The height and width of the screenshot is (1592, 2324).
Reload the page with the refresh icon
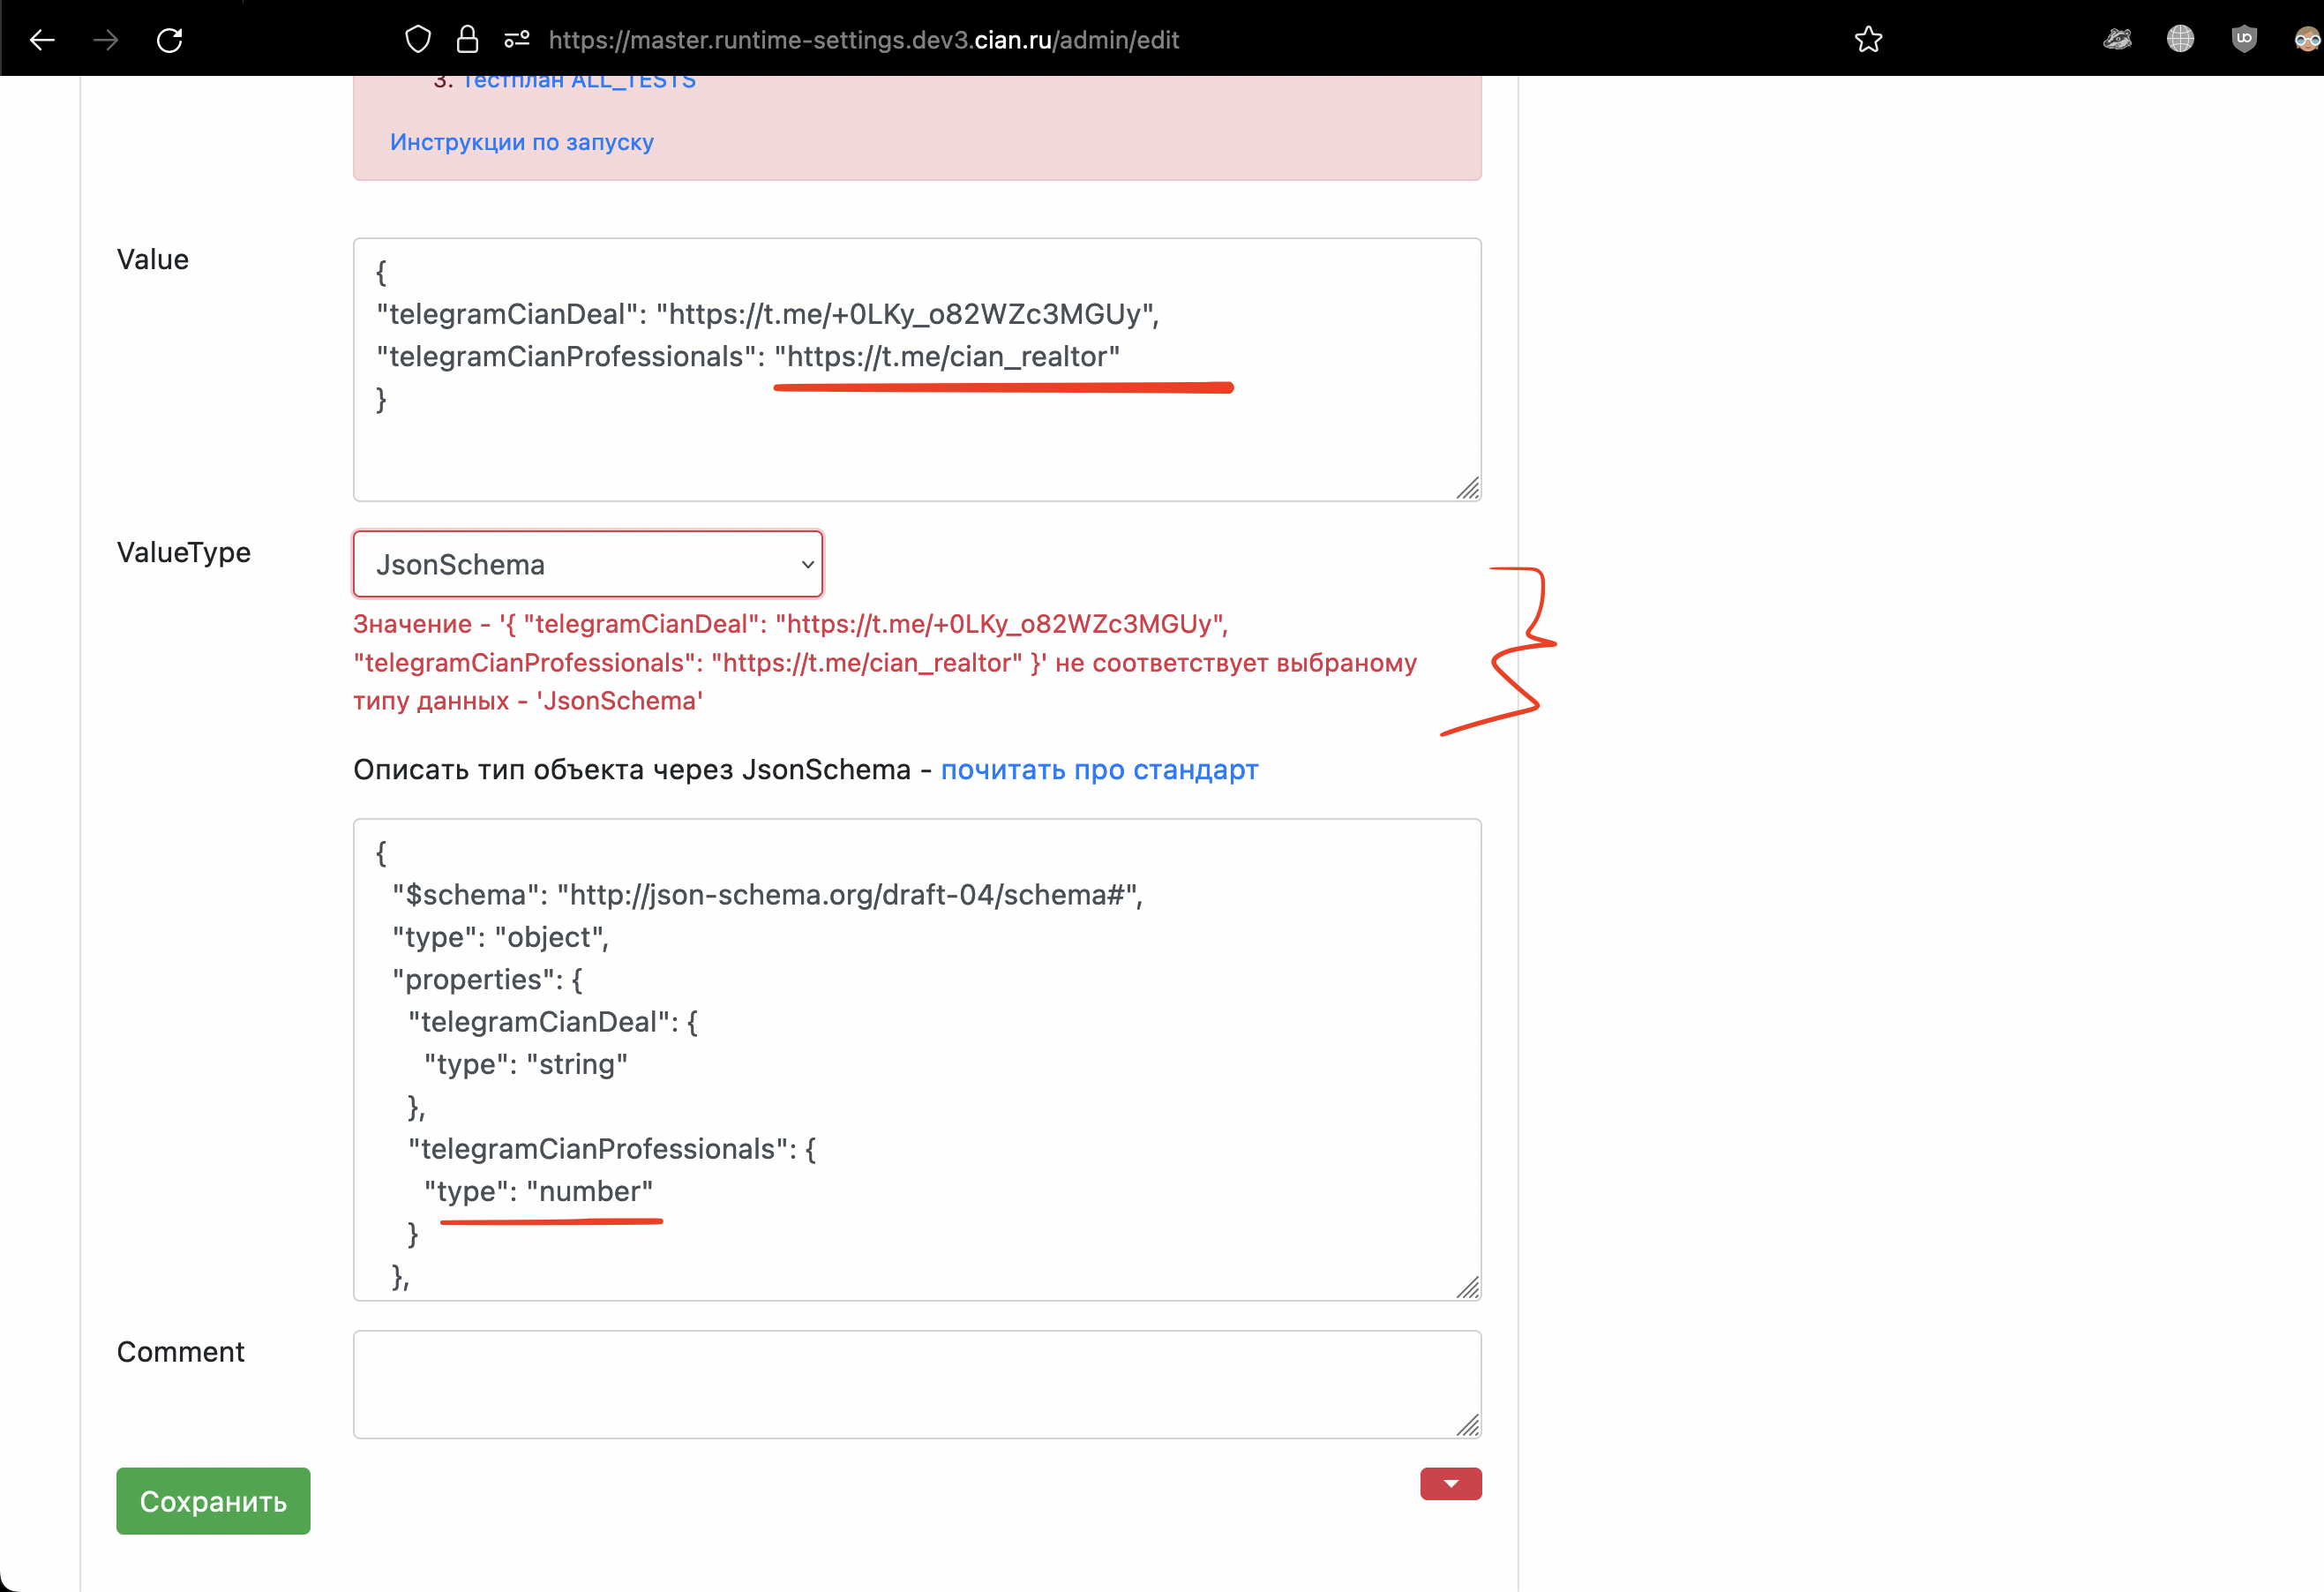[x=170, y=40]
